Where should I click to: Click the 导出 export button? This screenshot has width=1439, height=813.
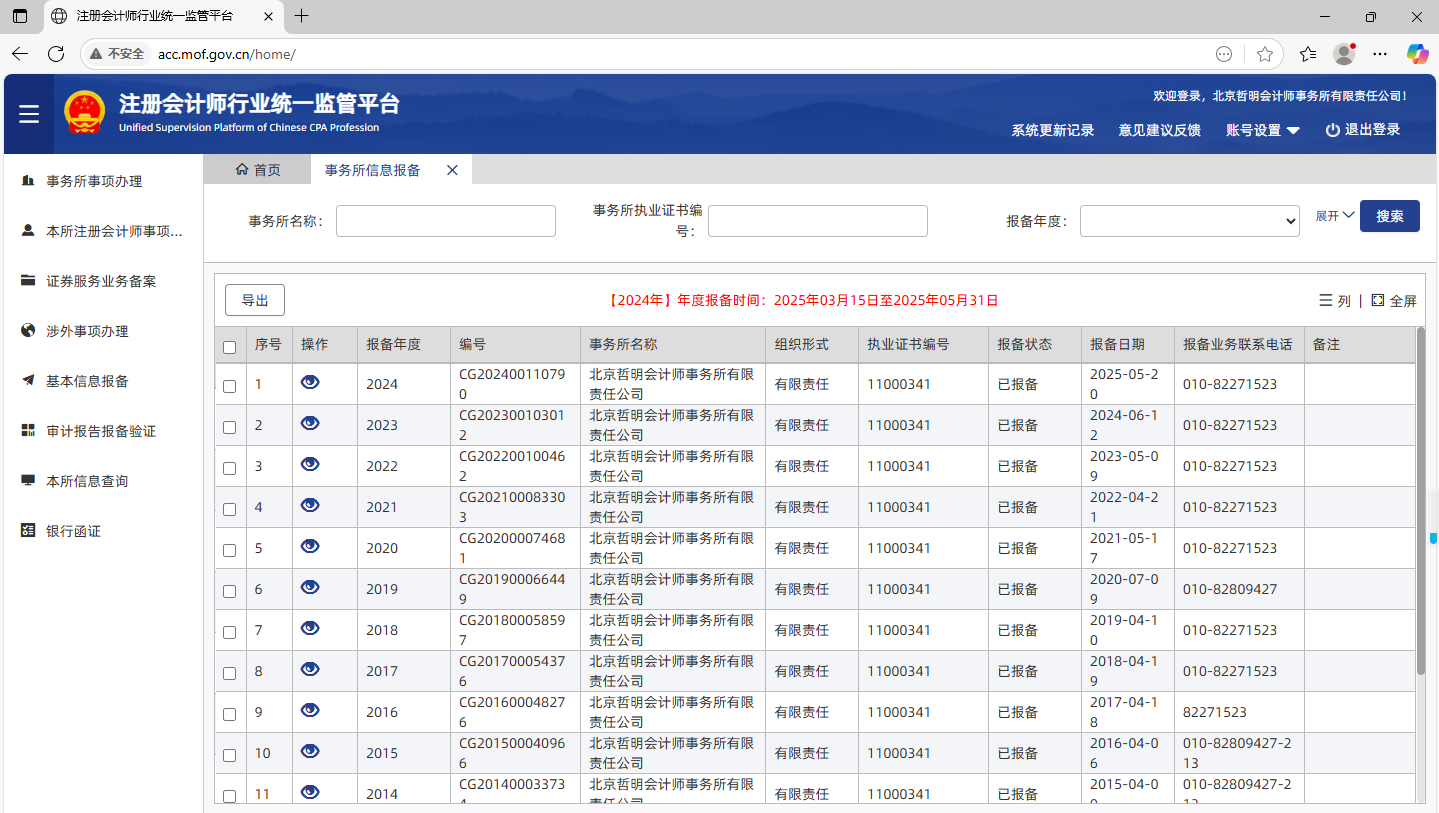(x=255, y=300)
